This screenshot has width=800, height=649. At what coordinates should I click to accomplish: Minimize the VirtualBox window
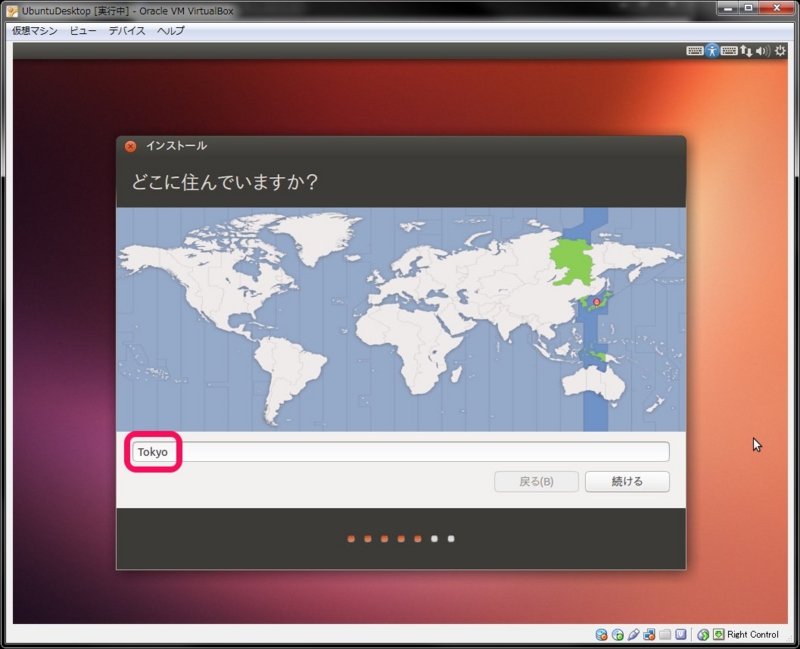point(728,7)
